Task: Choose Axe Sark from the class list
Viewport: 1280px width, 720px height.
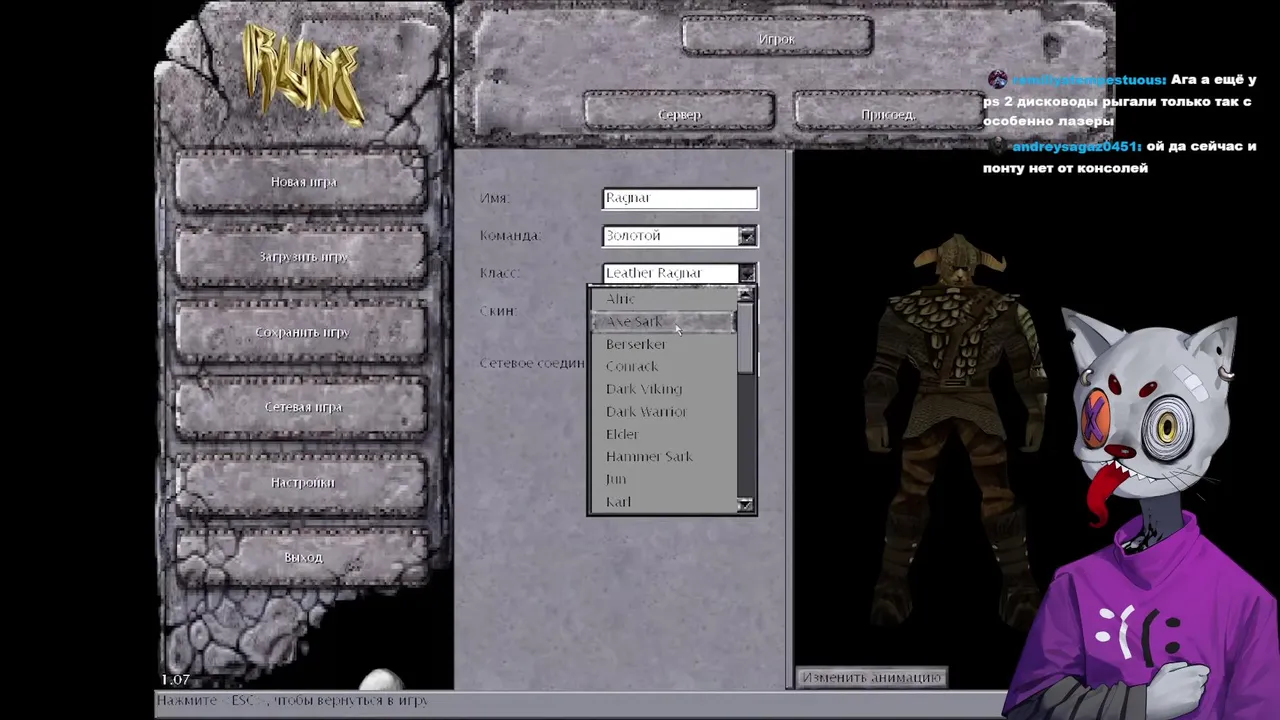Action: pos(664,321)
